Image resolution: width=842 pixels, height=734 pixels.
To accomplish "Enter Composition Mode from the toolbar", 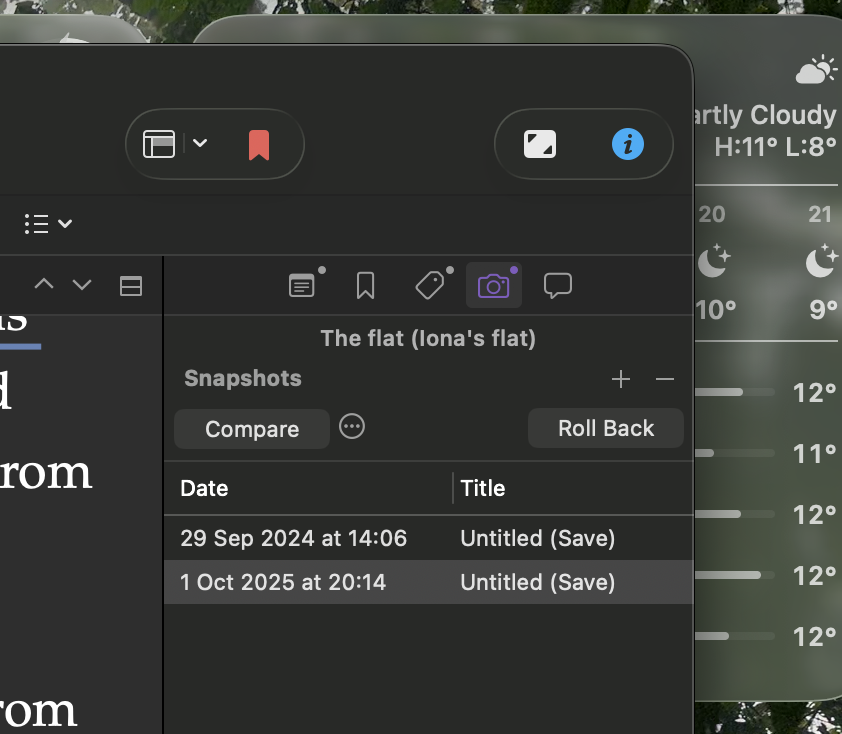I will click(x=540, y=144).
